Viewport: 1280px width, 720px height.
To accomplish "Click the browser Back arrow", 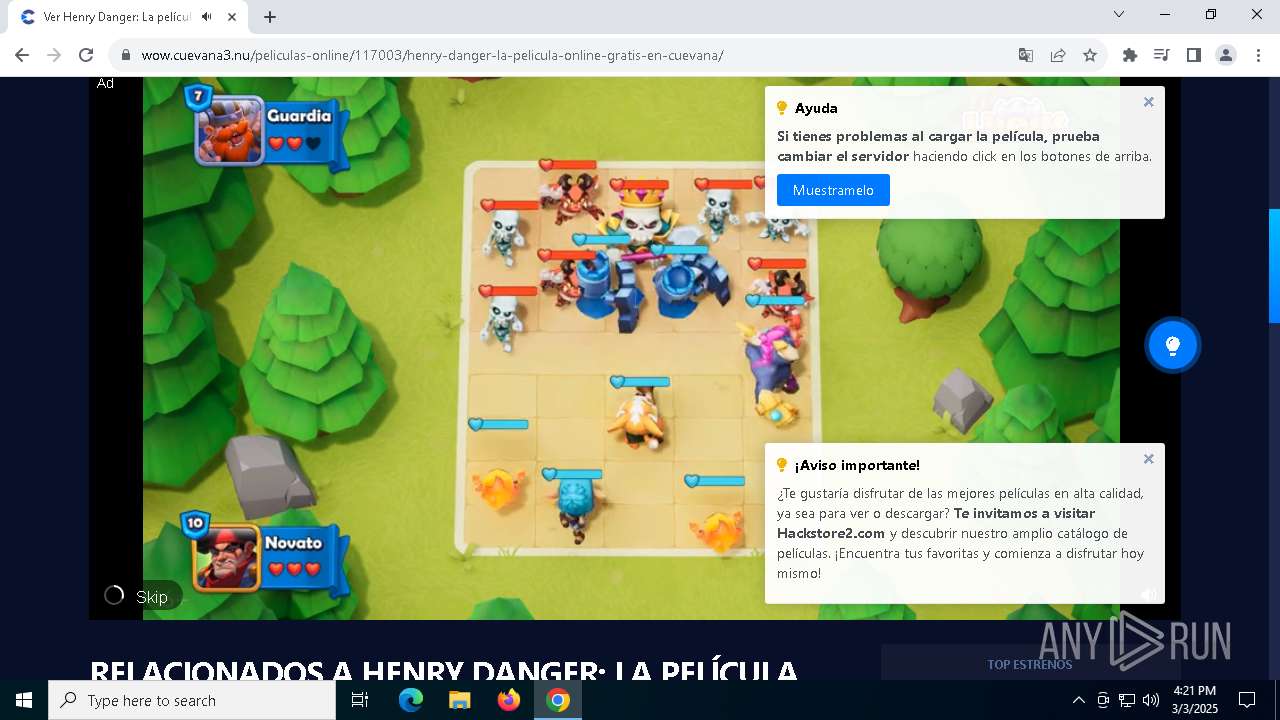I will click(x=22, y=55).
